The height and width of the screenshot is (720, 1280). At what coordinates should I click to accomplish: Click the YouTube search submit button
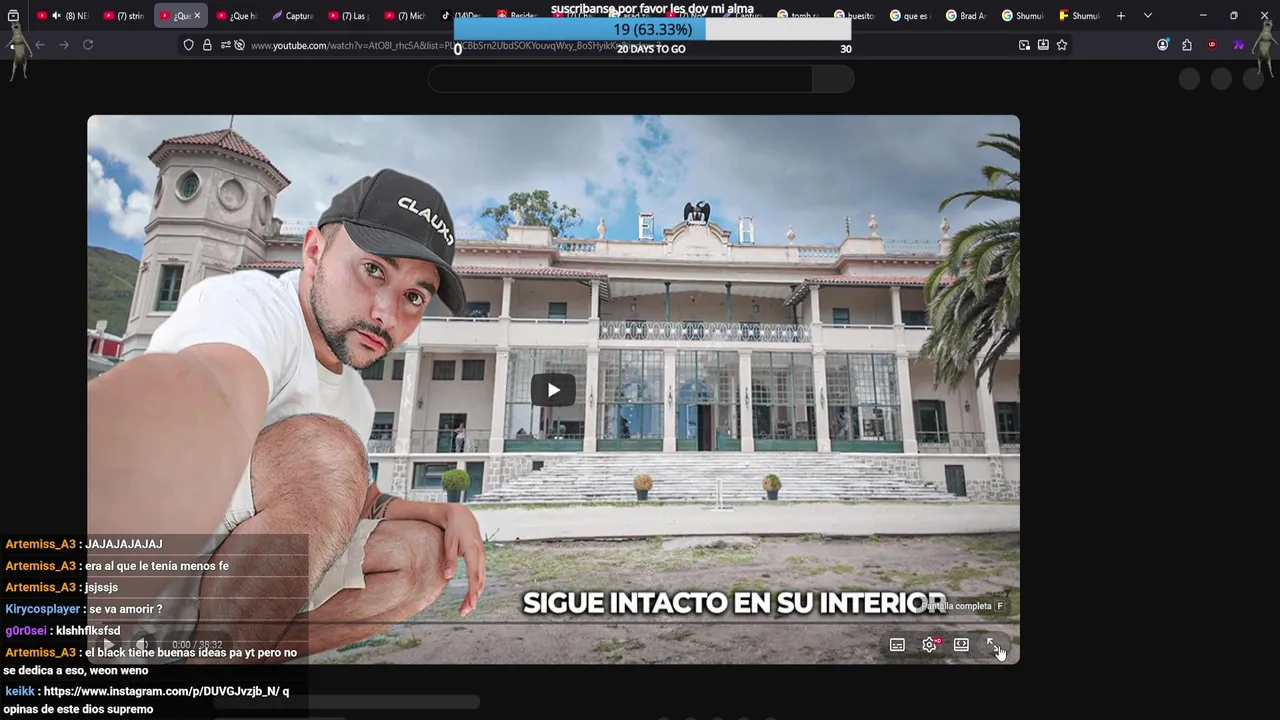(x=833, y=79)
